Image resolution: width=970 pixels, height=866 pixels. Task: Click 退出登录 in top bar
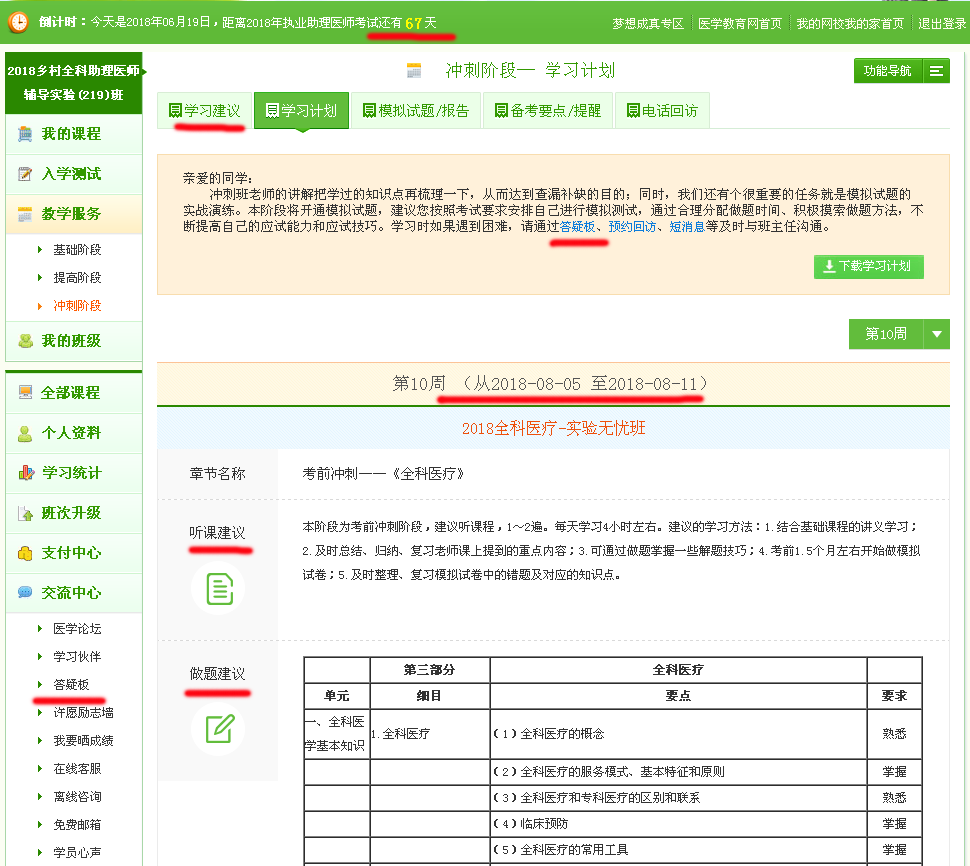pyautogui.click(x=941, y=23)
